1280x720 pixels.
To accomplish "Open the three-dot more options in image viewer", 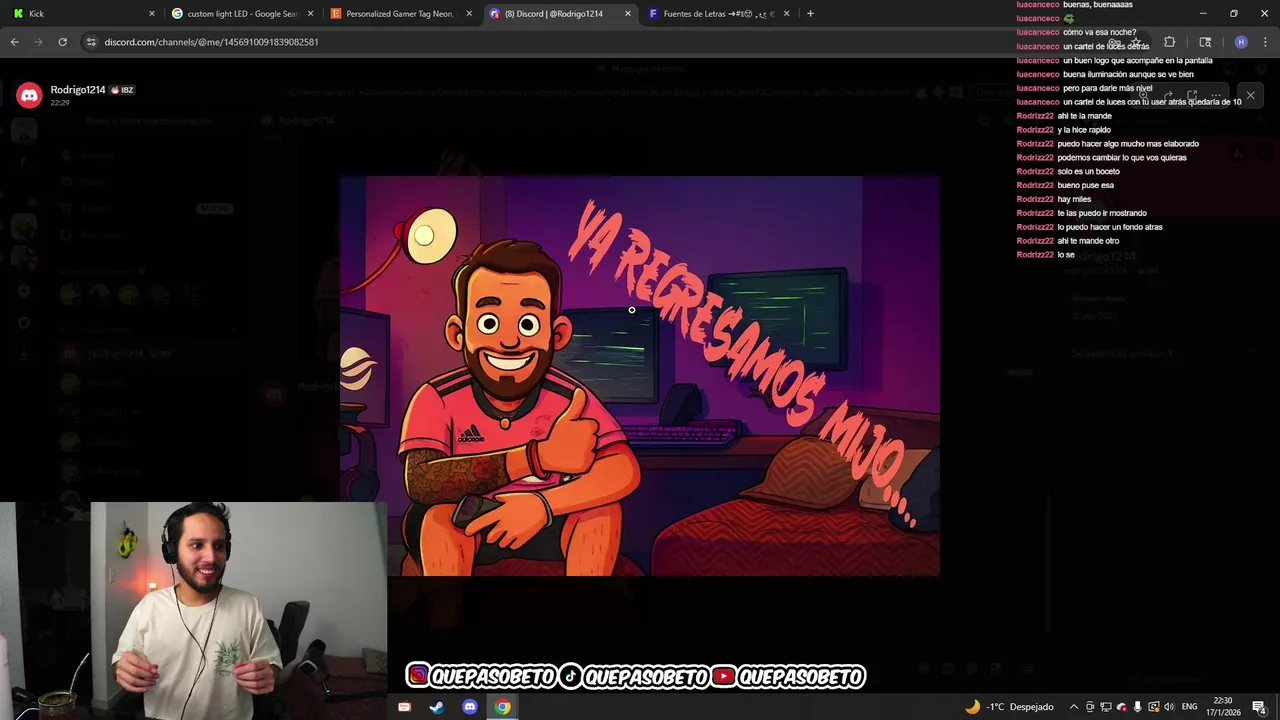I will pos(1216,95).
